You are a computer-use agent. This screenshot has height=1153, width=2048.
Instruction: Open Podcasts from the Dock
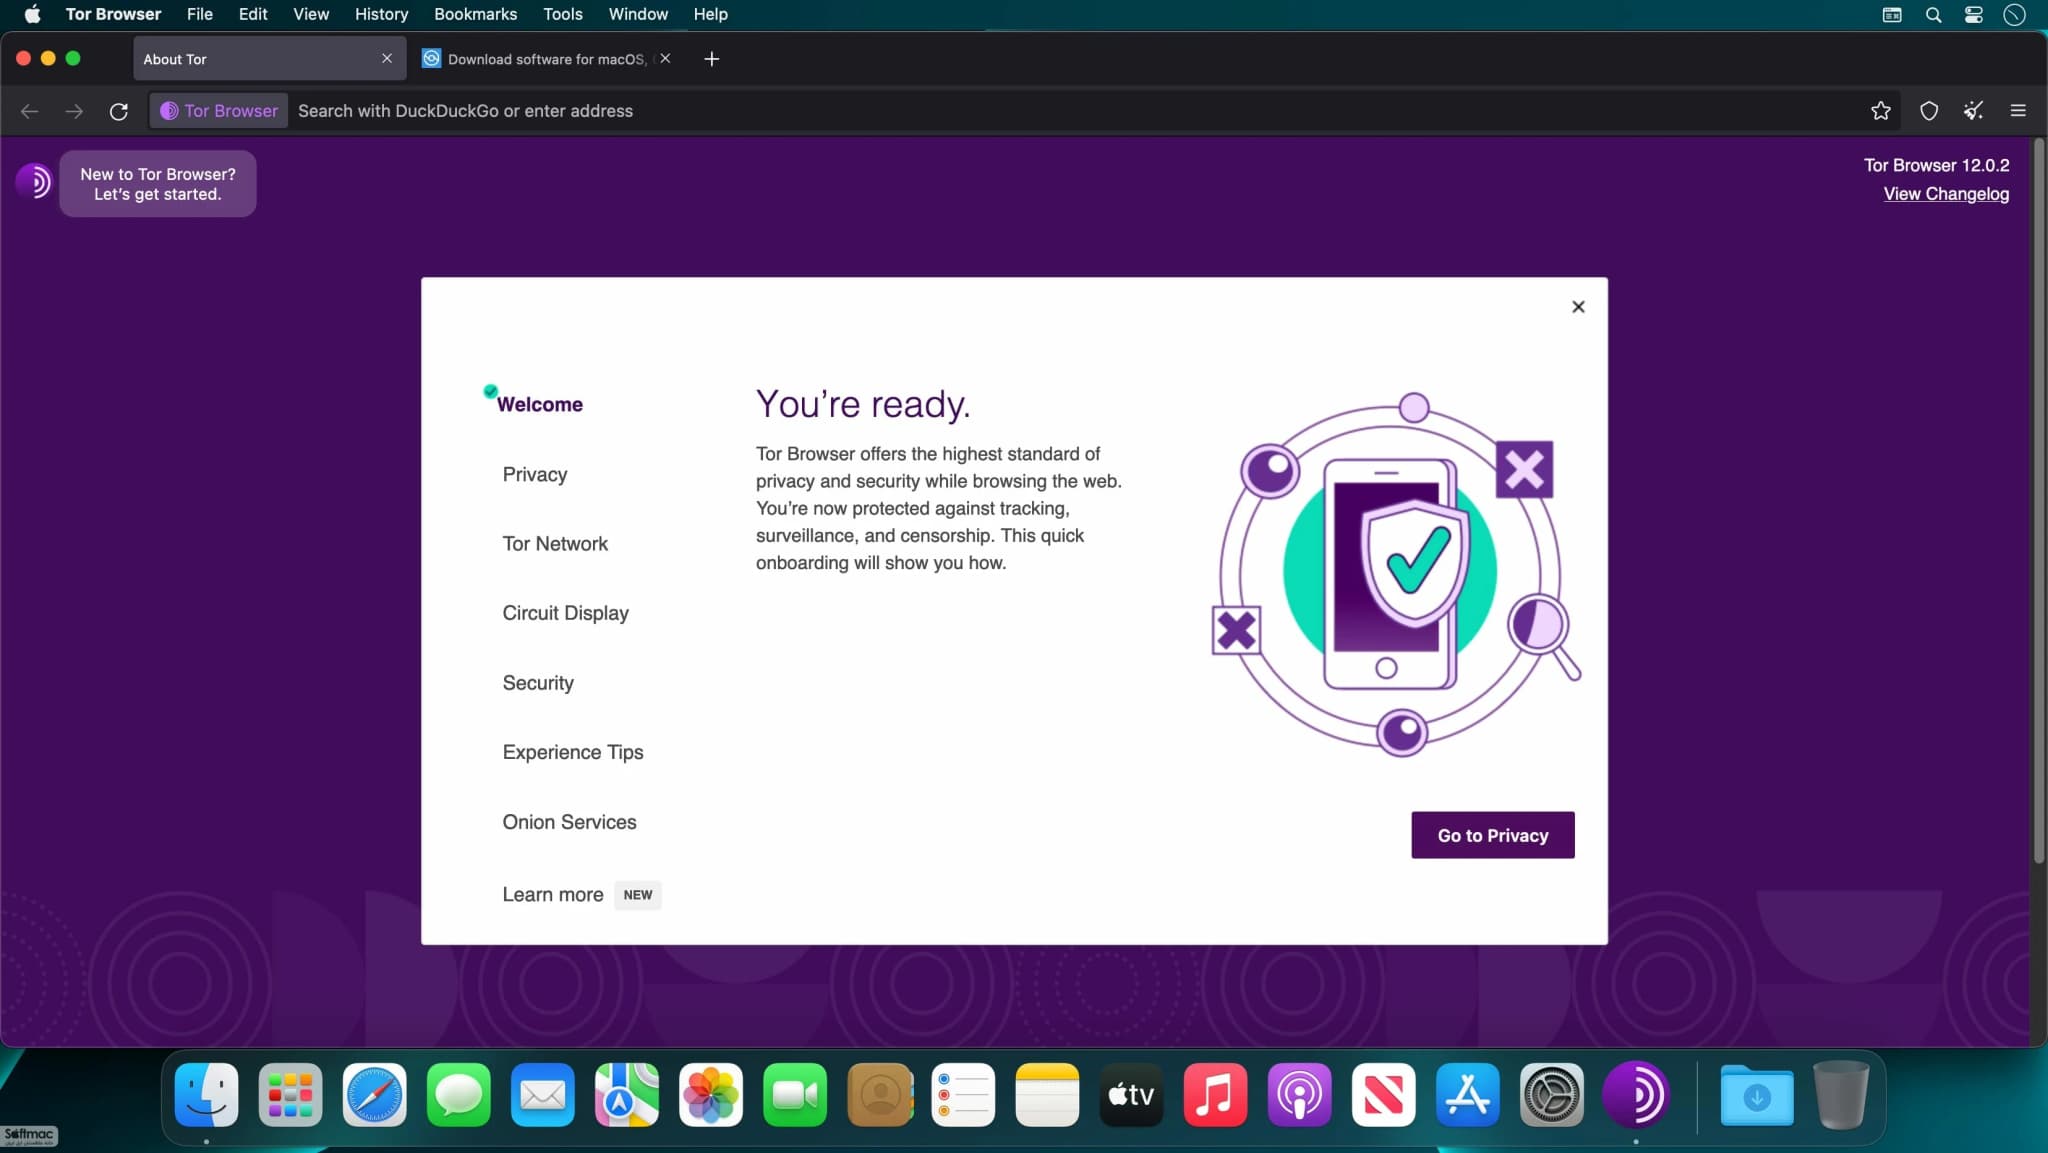[x=1299, y=1095]
